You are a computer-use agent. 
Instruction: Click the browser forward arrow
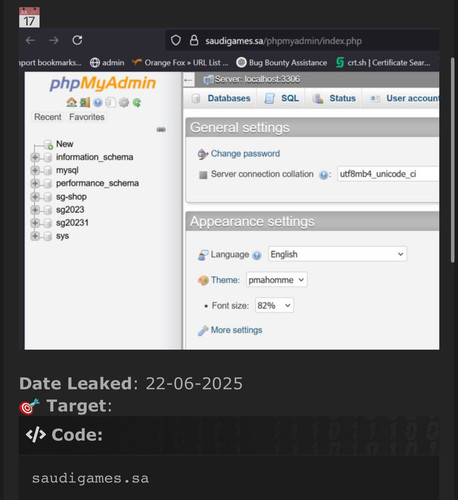click(54, 40)
